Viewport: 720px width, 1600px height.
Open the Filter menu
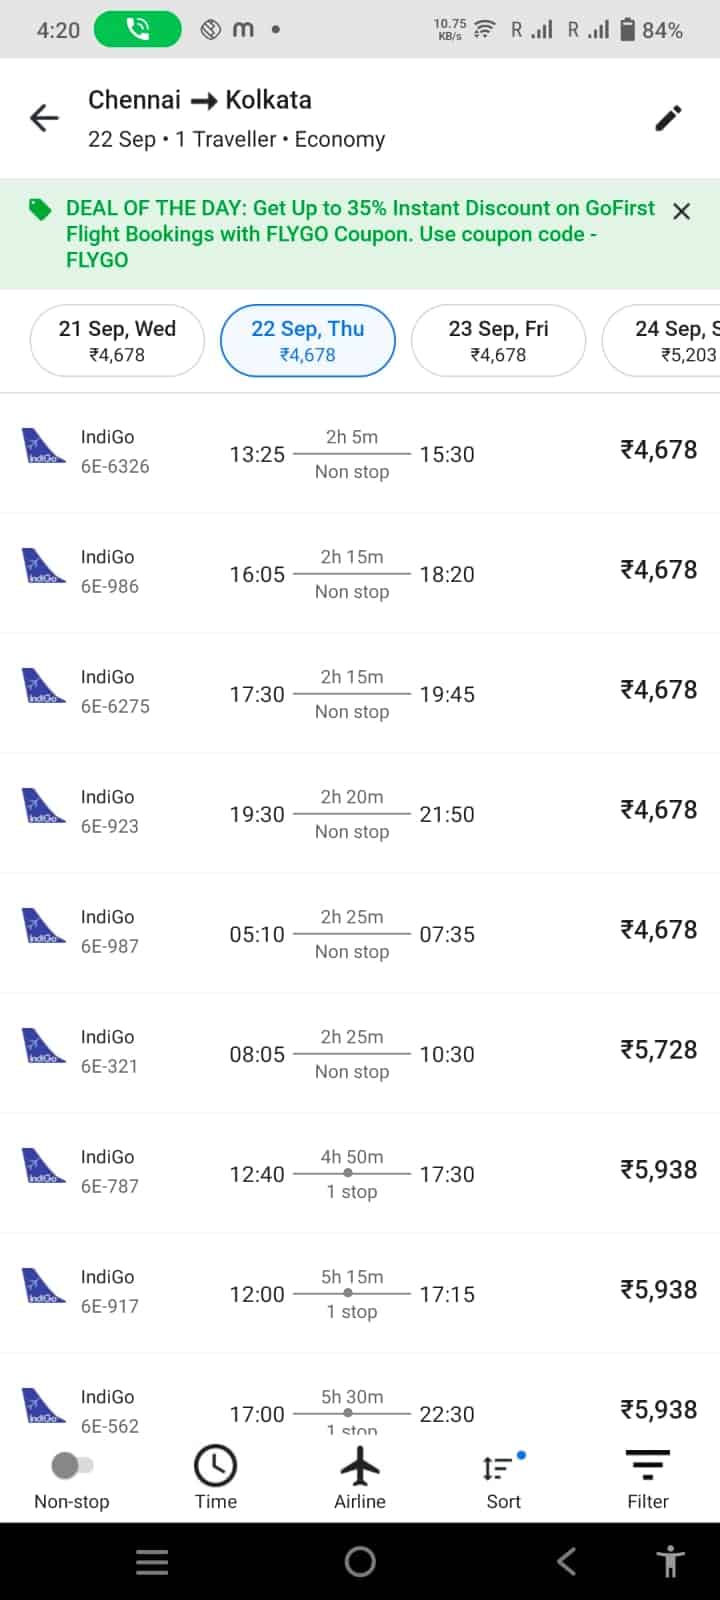pos(647,1467)
